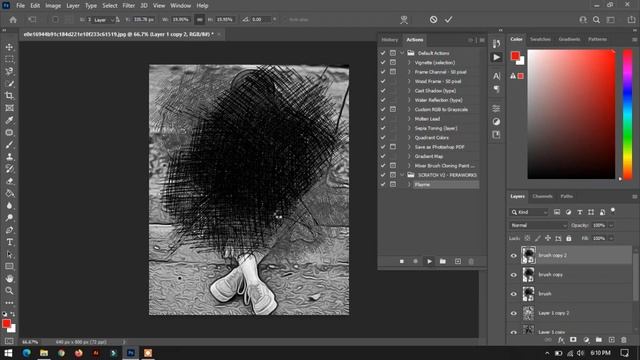Select the Zoom tool in the toolbar

tap(9, 291)
